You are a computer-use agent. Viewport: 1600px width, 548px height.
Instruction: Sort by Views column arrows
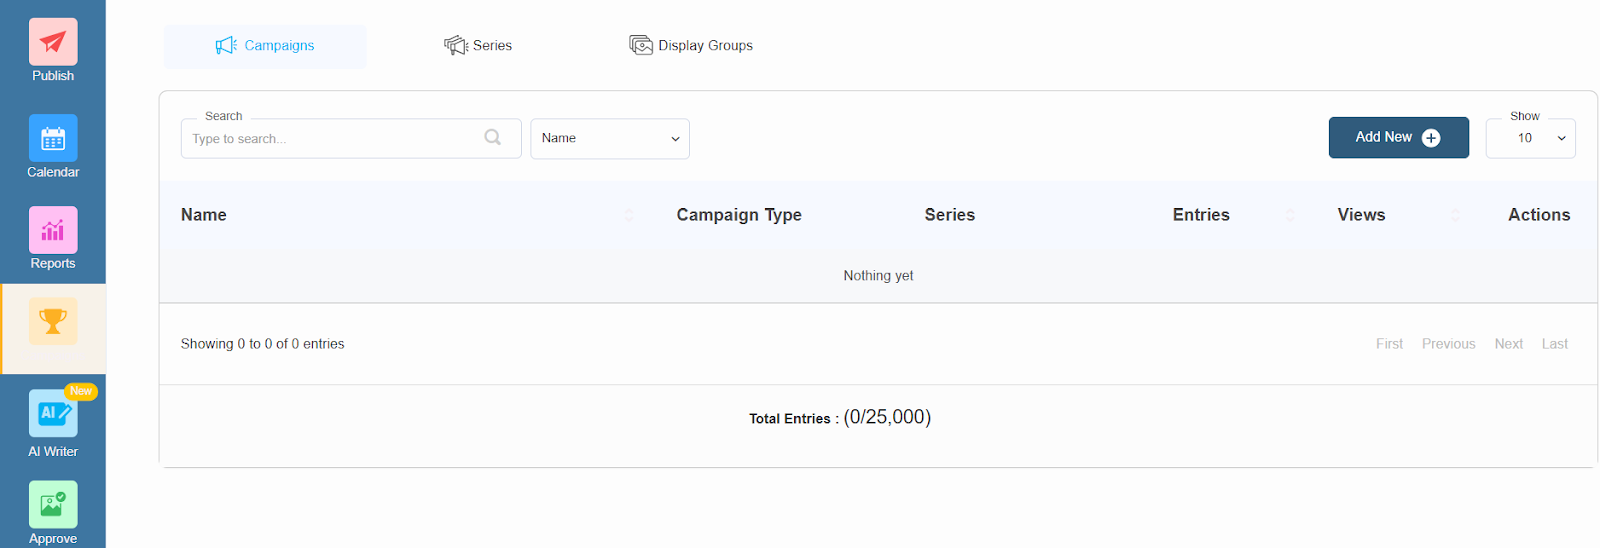tap(1454, 215)
